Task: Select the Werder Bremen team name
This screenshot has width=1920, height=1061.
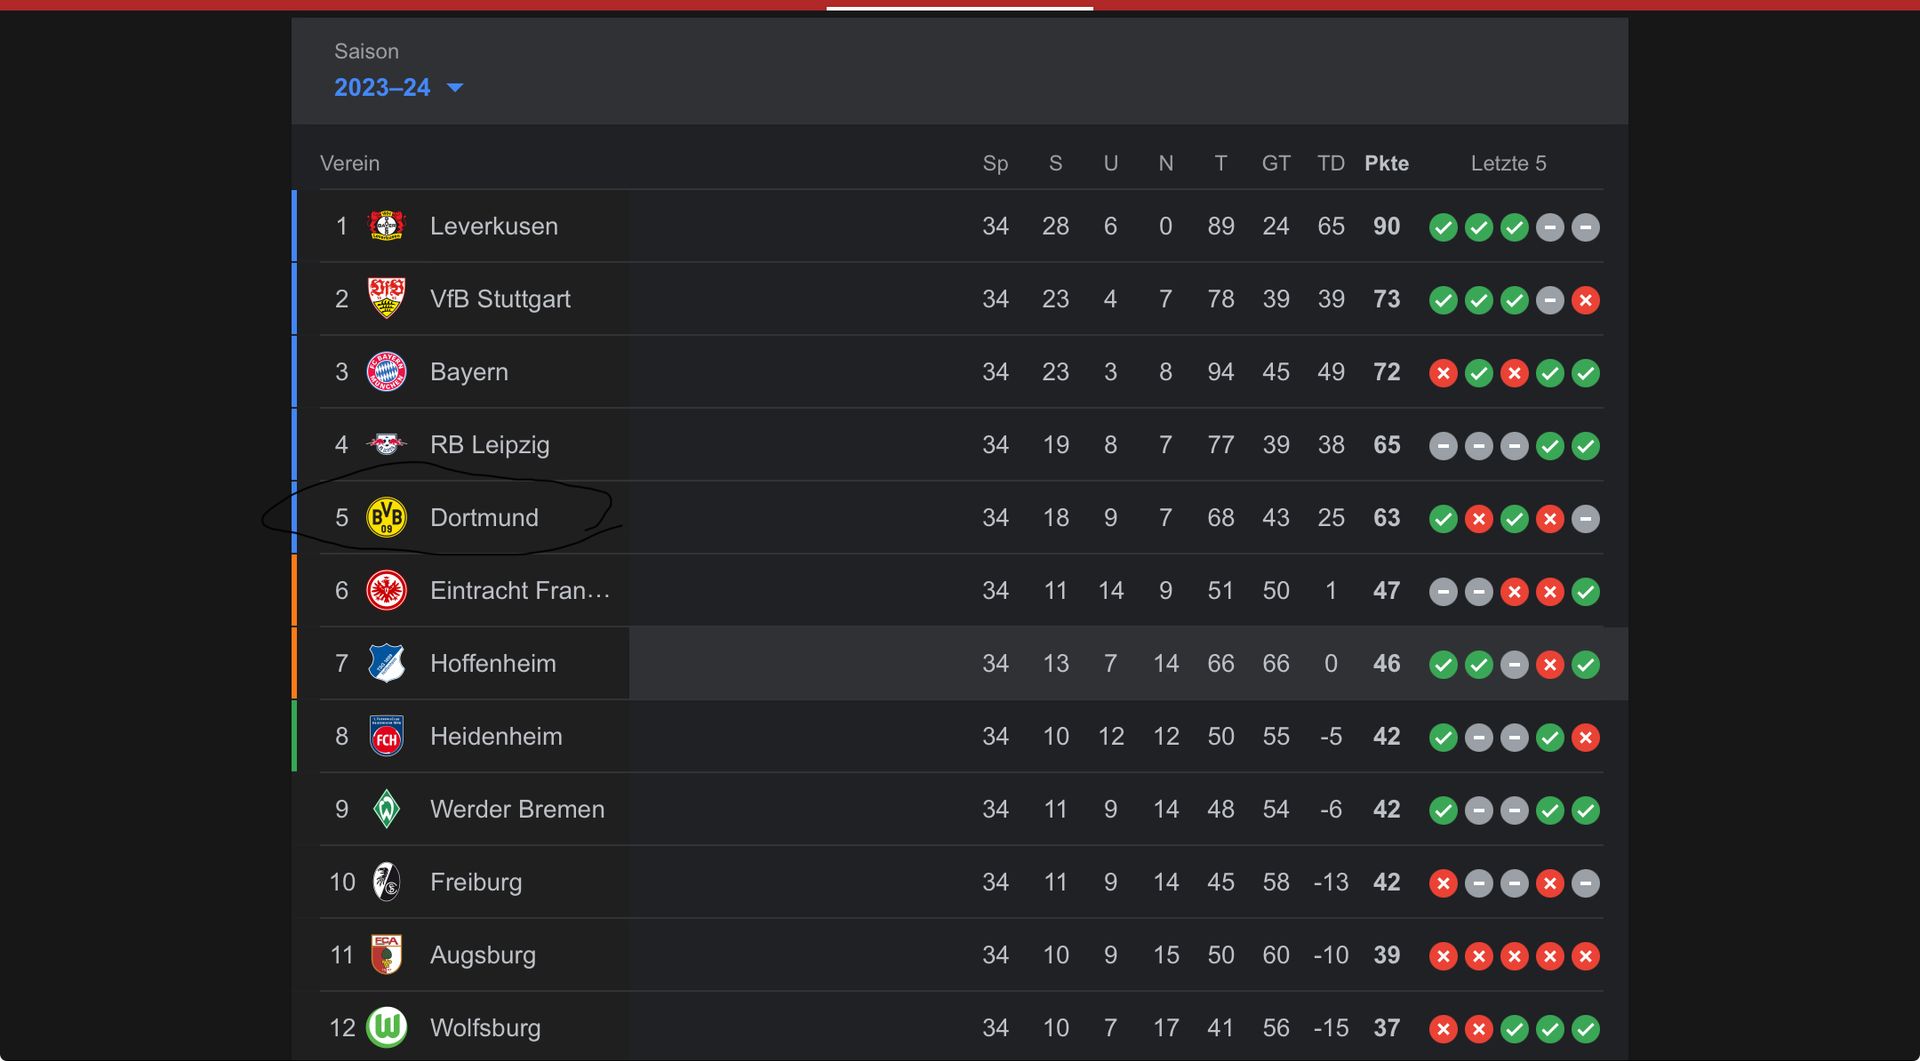Action: [517, 809]
